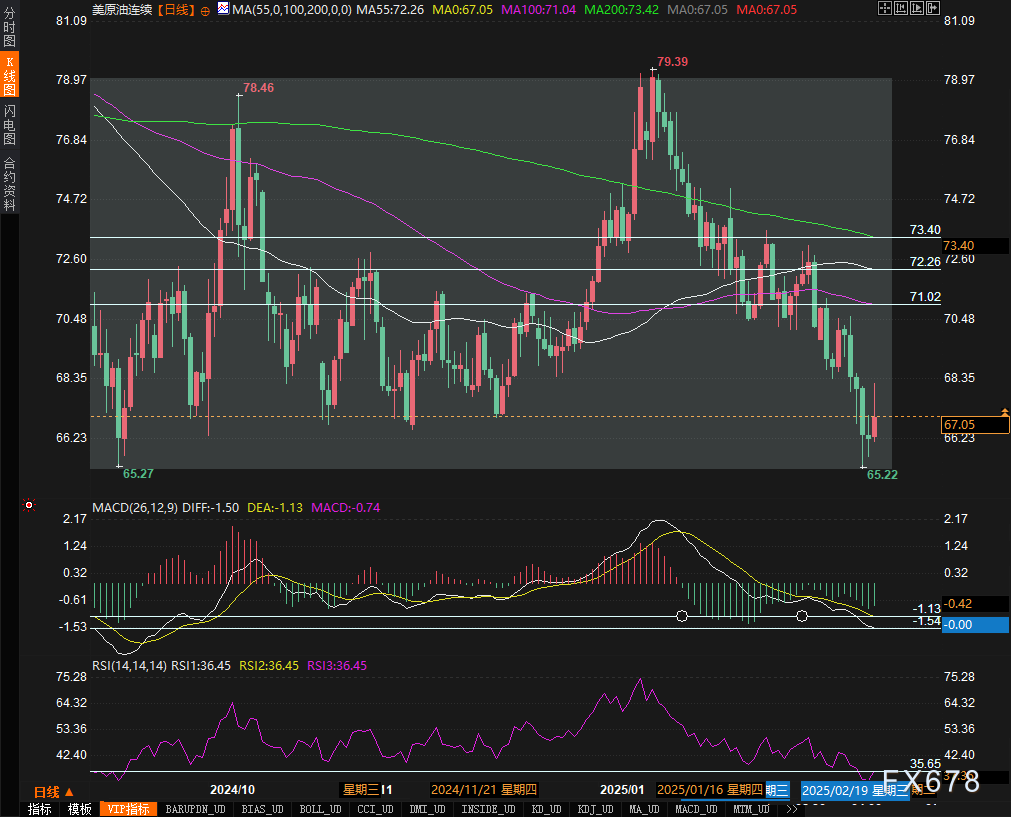Expand the 日线 period selector at bottom left
The height and width of the screenshot is (817, 1011).
[54, 791]
